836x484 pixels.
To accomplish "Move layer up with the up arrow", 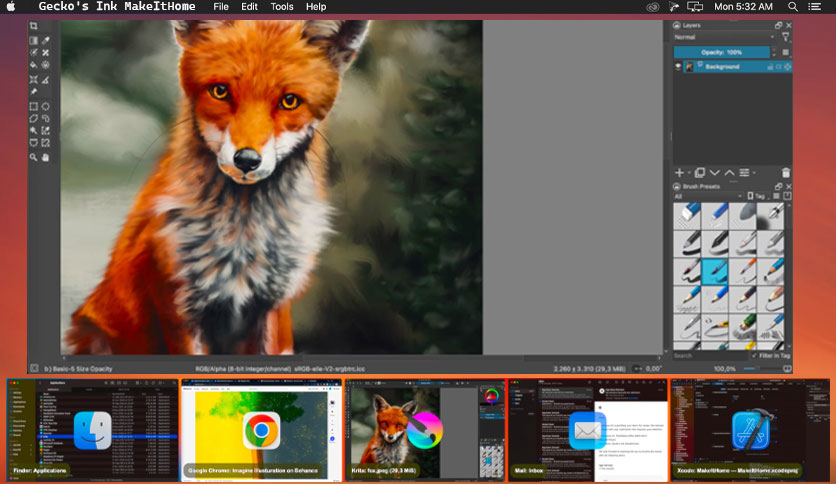I will tap(729, 173).
